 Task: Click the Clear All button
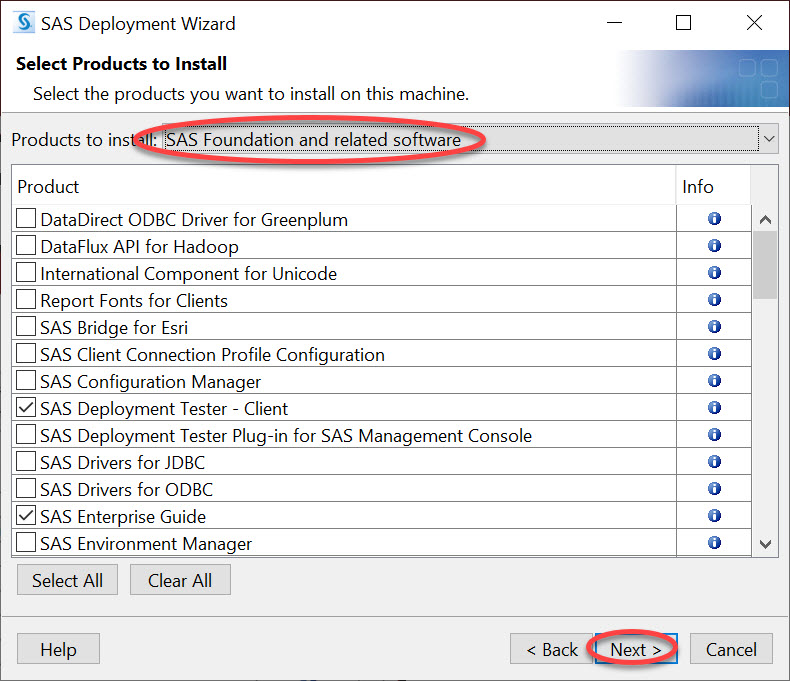pos(180,580)
